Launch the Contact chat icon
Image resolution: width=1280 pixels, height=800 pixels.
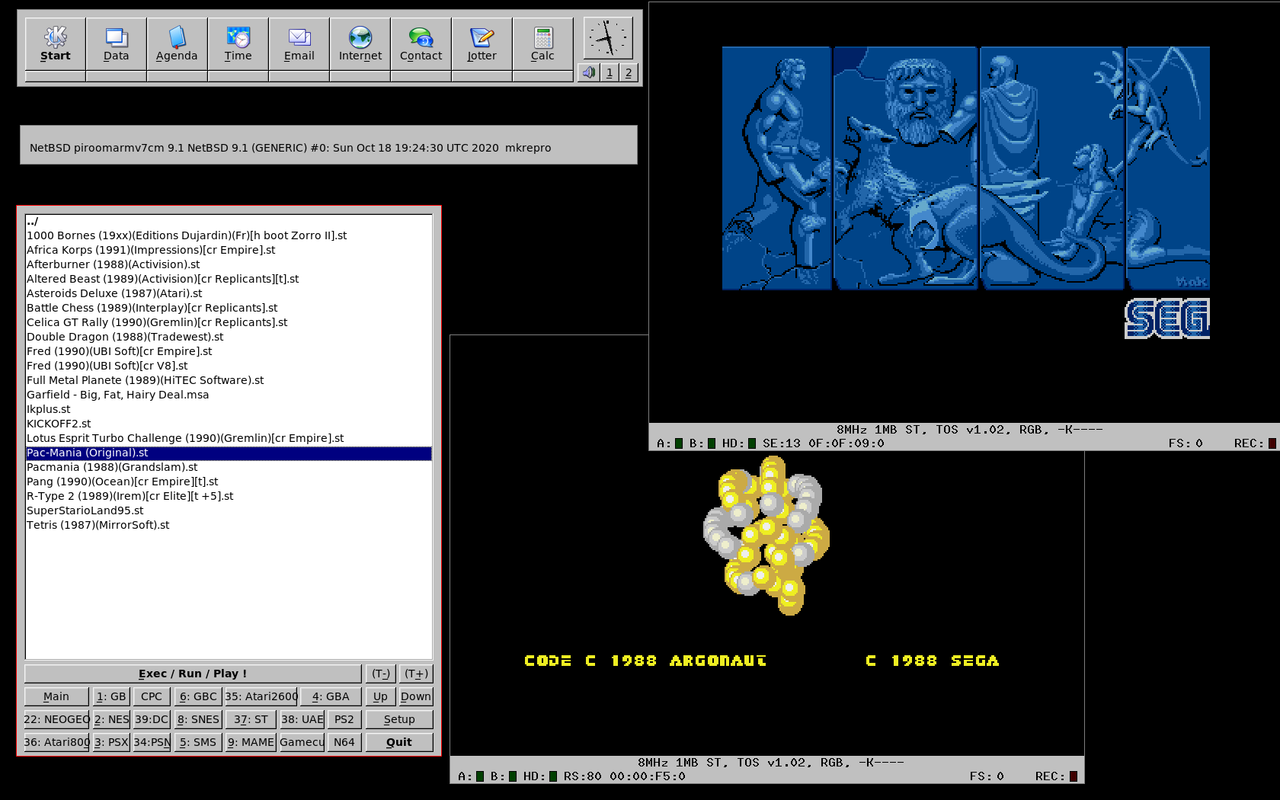tap(421, 44)
